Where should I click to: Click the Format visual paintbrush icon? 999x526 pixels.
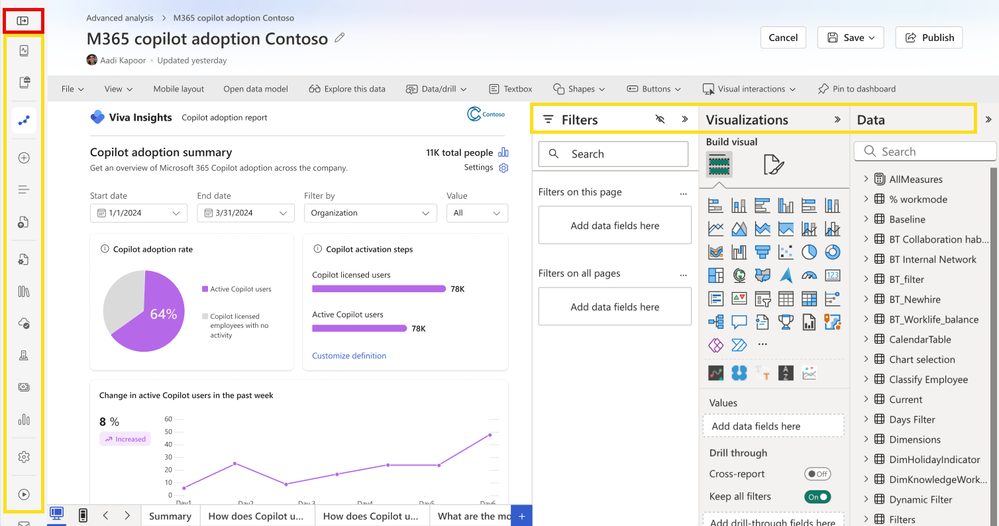tap(773, 165)
